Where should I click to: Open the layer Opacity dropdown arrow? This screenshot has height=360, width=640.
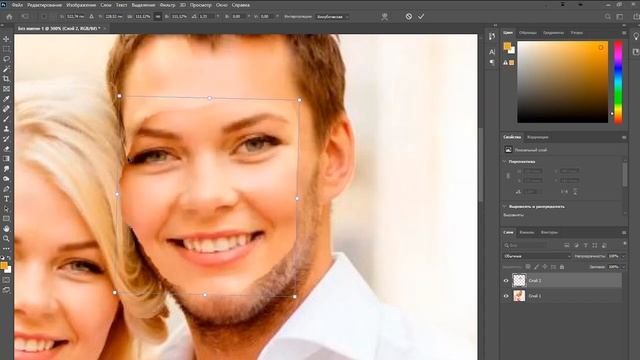tap(623, 256)
